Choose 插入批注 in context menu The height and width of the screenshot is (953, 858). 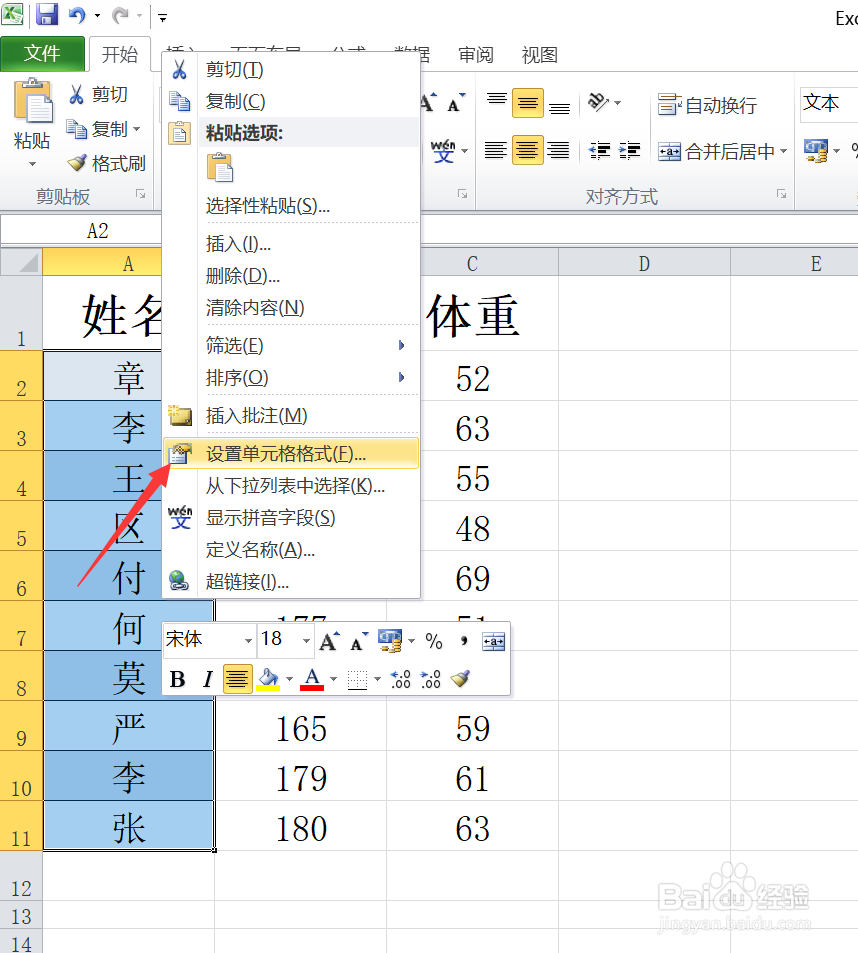(x=292, y=416)
